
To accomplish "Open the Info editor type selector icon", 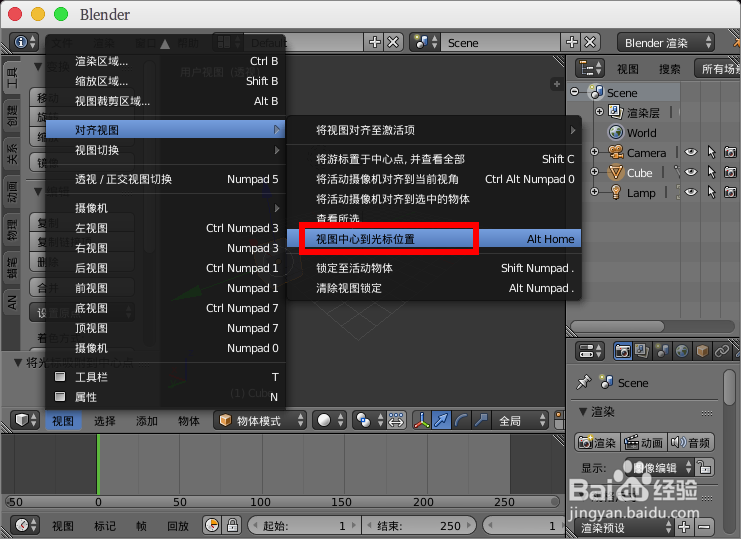I will (25, 43).
